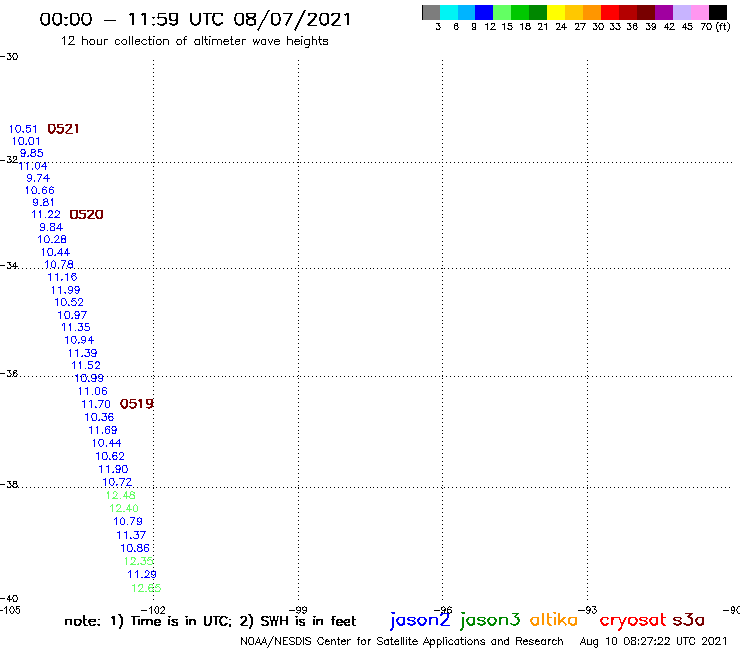
Task: Pick the bright red swatch in the color scale
Action: (609, 12)
